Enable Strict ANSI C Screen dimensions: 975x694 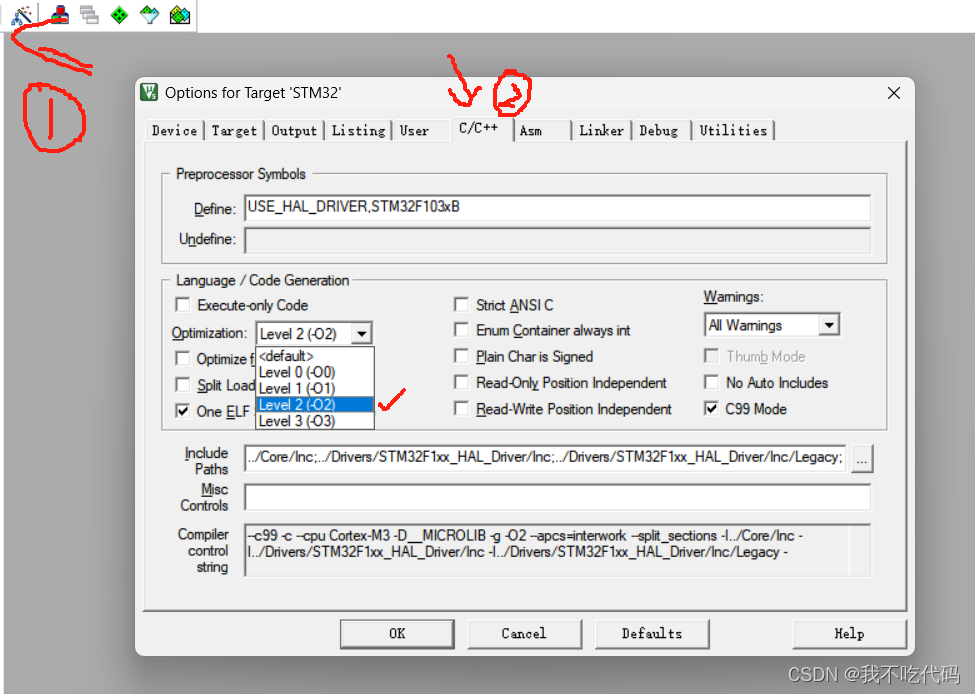[x=462, y=304]
